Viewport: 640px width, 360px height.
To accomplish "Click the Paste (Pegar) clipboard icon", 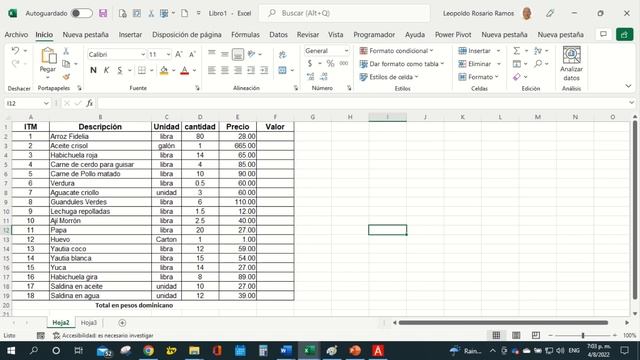I will [x=48, y=56].
